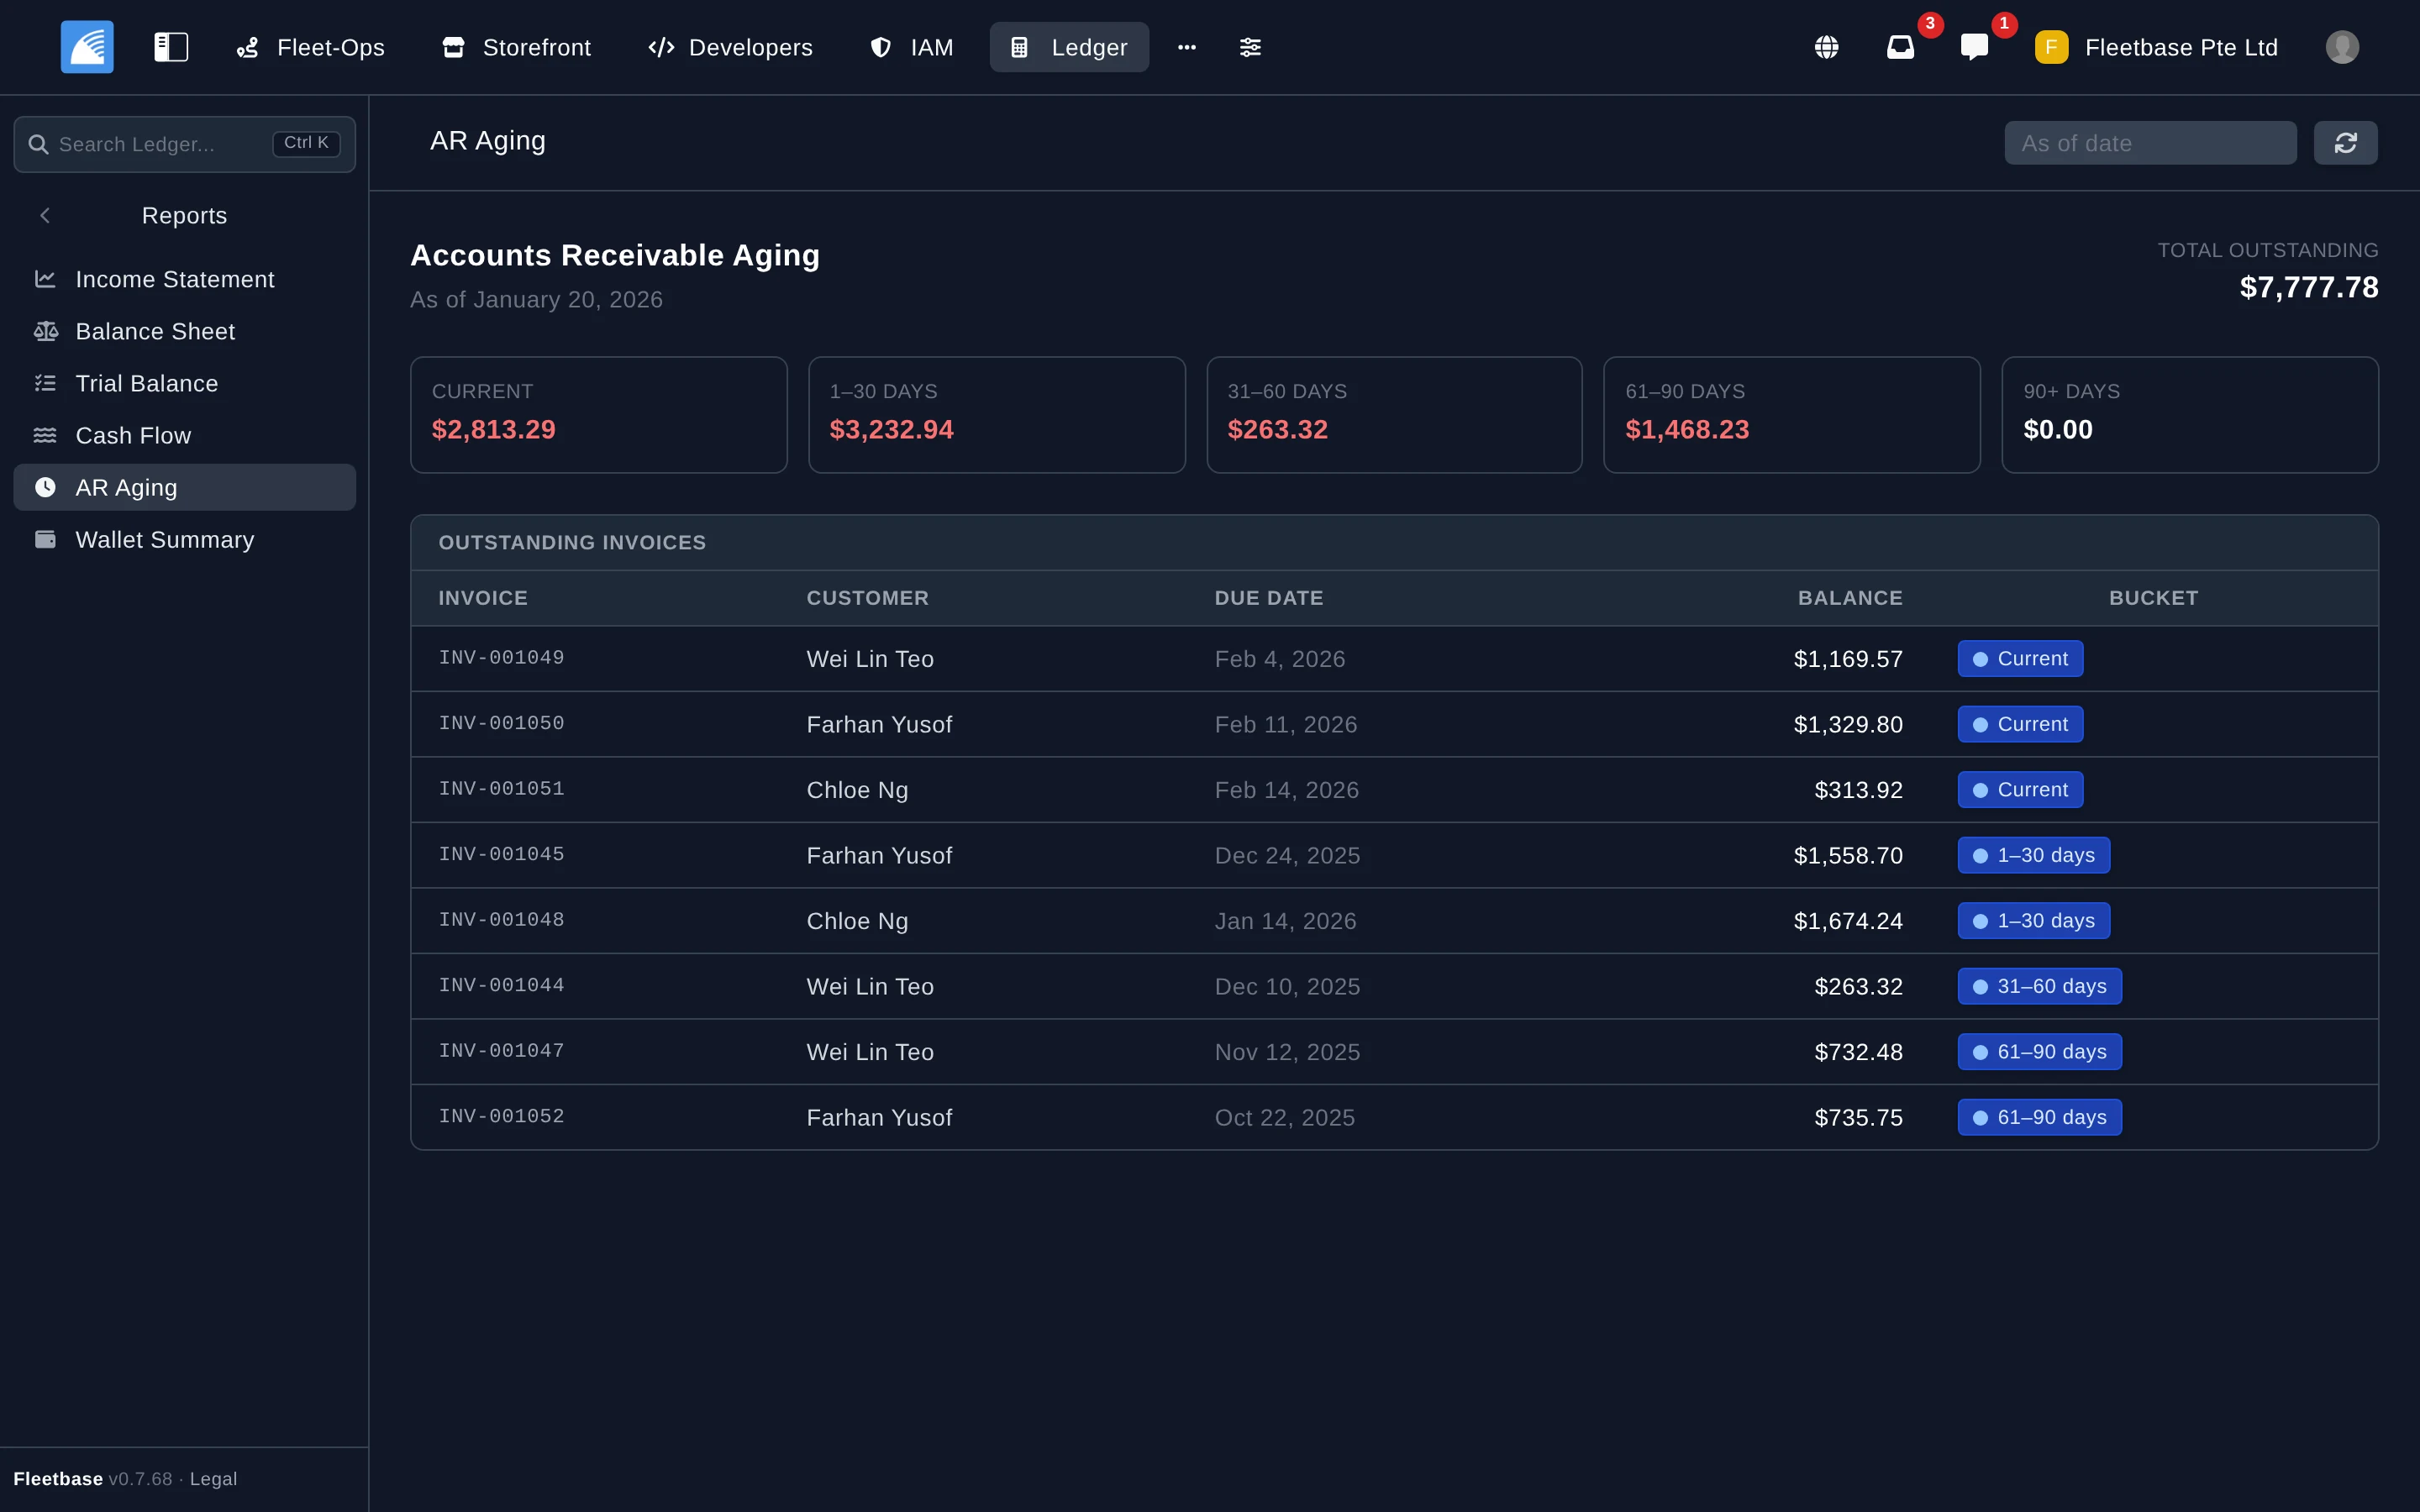Viewport: 2420px width, 1512px height.
Task: Toggle the sidebar panel icon
Action: 171,47
